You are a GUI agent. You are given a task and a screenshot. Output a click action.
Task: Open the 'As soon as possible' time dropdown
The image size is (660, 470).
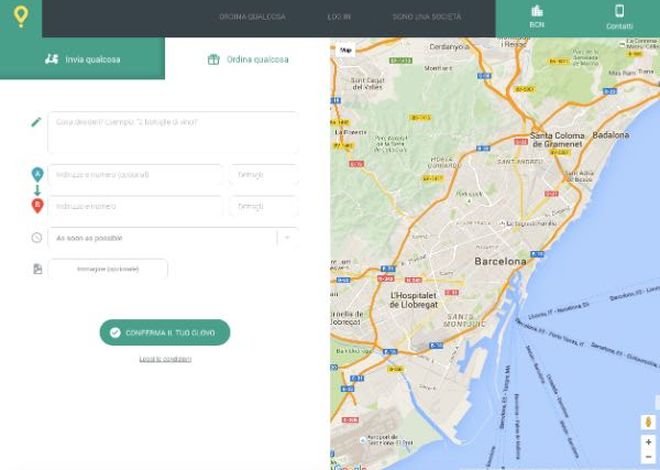(x=173, y=238)
